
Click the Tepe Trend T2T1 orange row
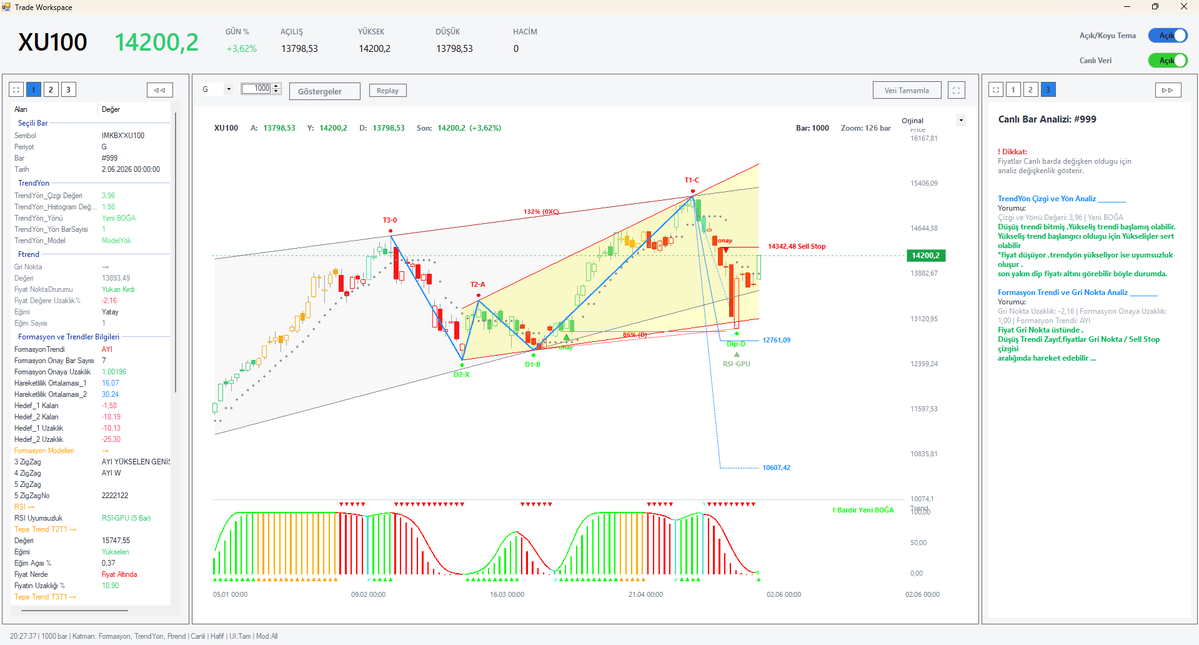pyautogui.click(x=92, y=530)
